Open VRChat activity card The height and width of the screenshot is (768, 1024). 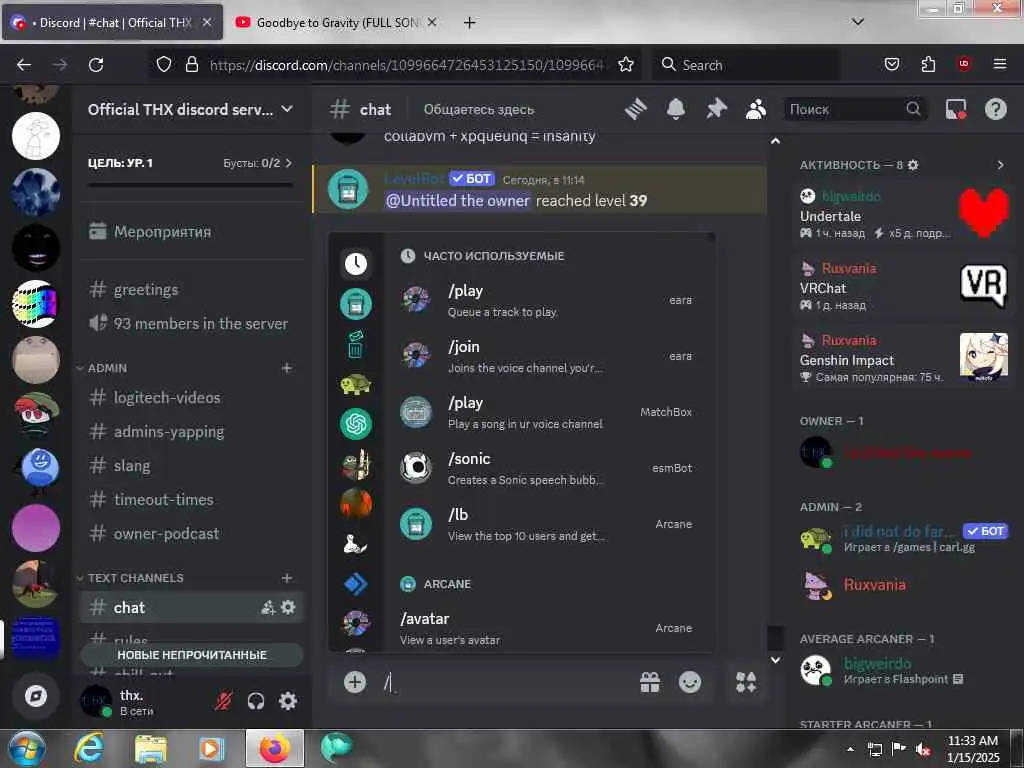[904, 285]
